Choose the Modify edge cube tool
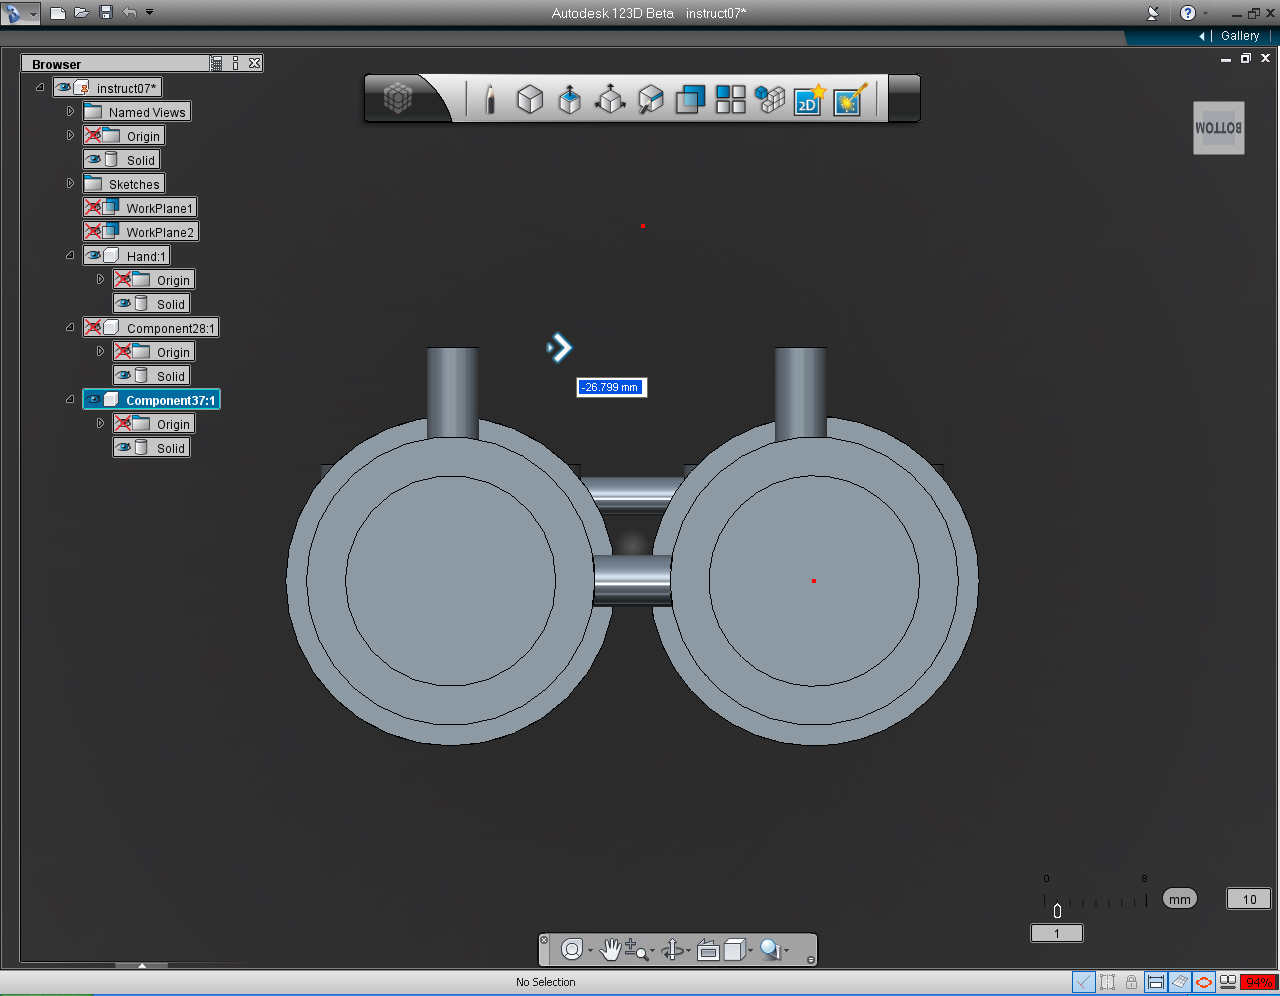The height and width of the screenshot is (996, 1280). point(651,99)
